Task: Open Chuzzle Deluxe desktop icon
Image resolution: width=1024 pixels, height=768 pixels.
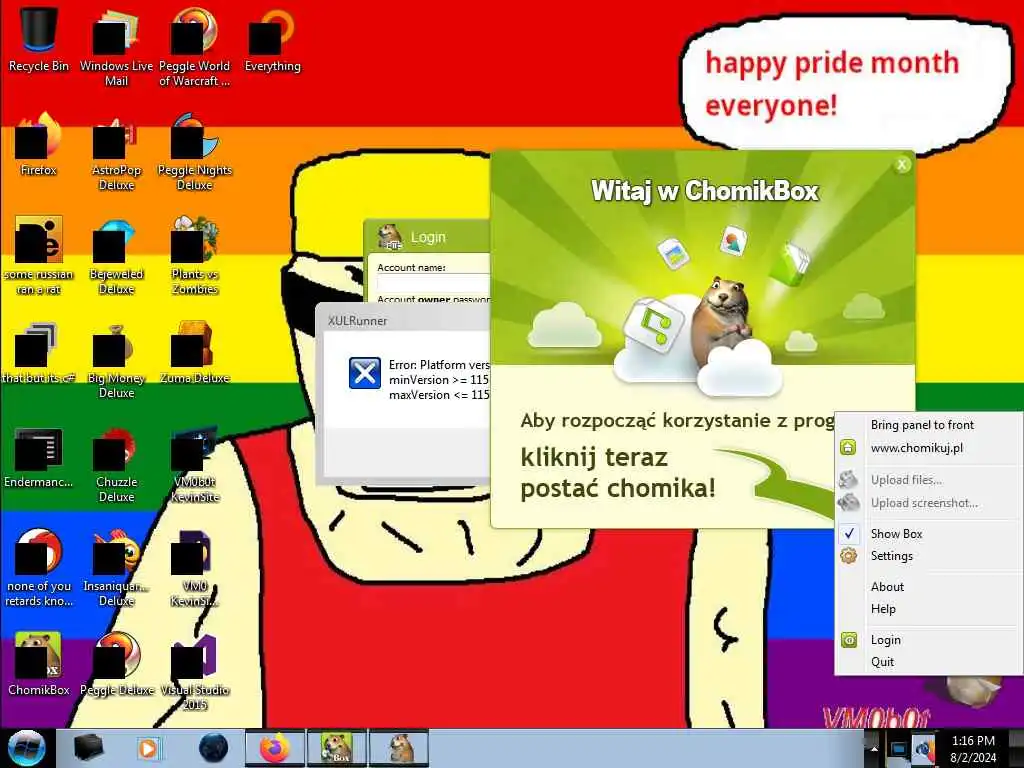Action: [x=116, y=464]
